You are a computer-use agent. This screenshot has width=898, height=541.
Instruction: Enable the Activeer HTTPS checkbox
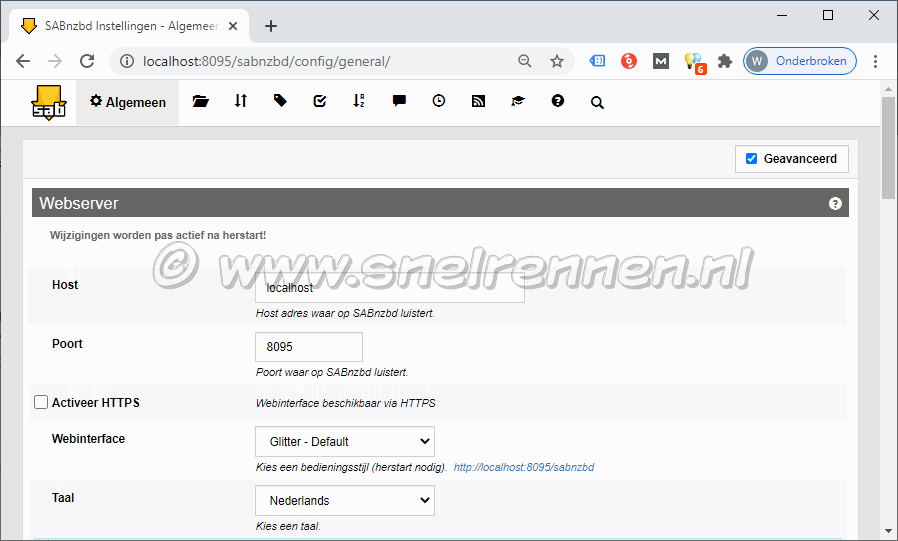(x=41, y=402)
